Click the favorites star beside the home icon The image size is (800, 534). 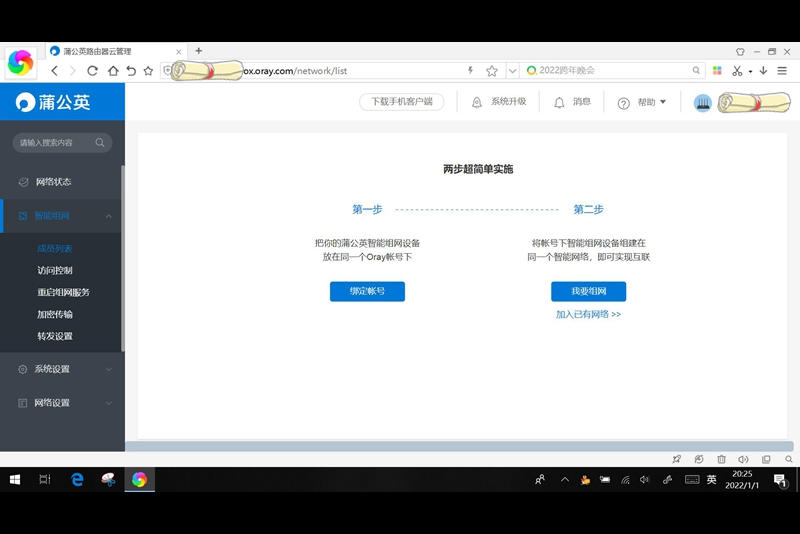click(148, 71)
